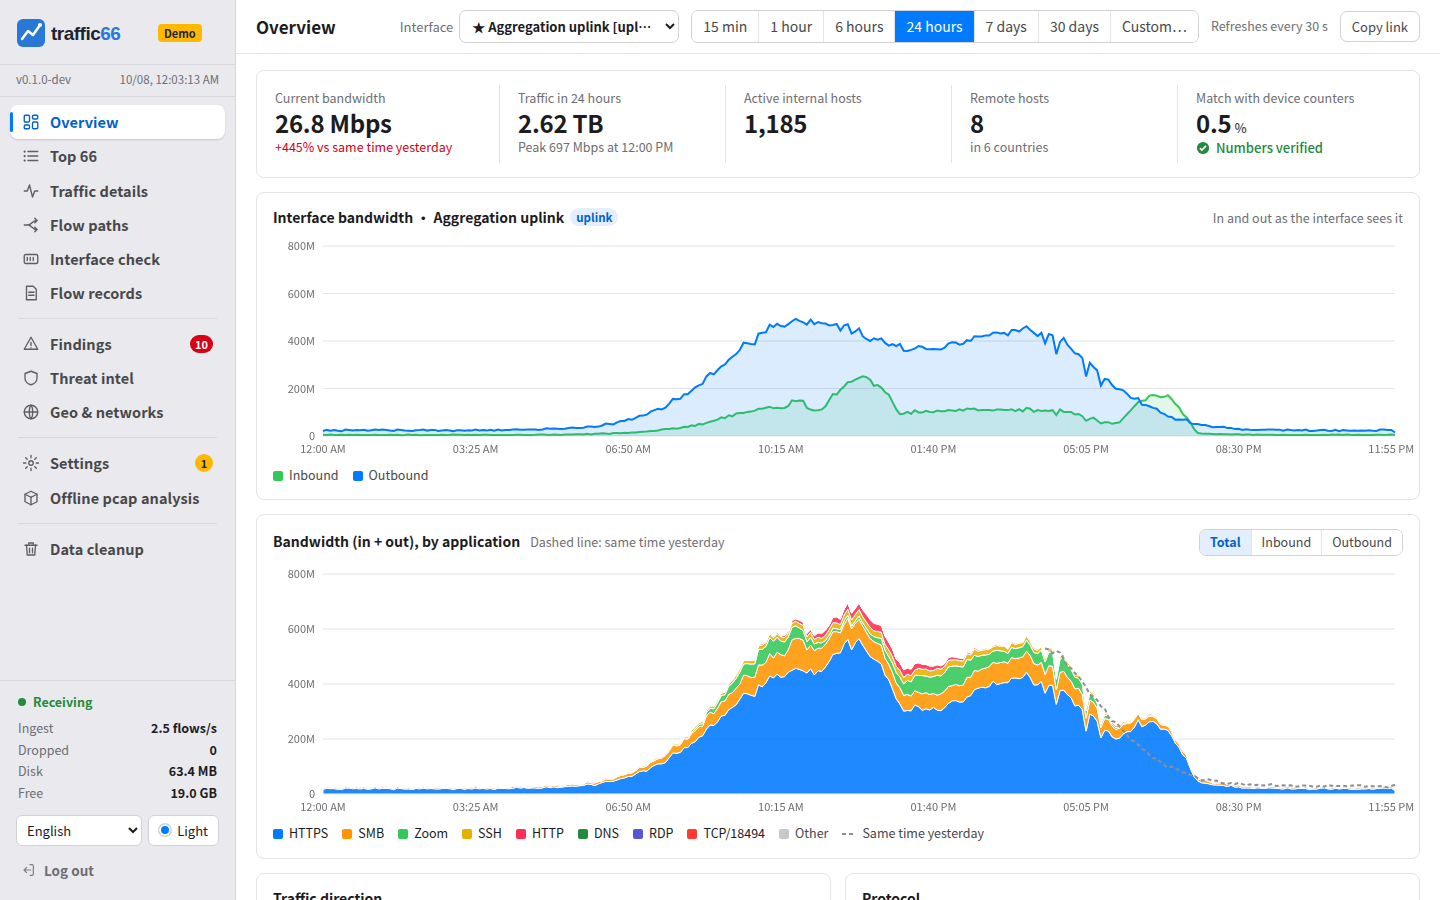
Task: Open the Settings page link
Action: pos(118,463)
